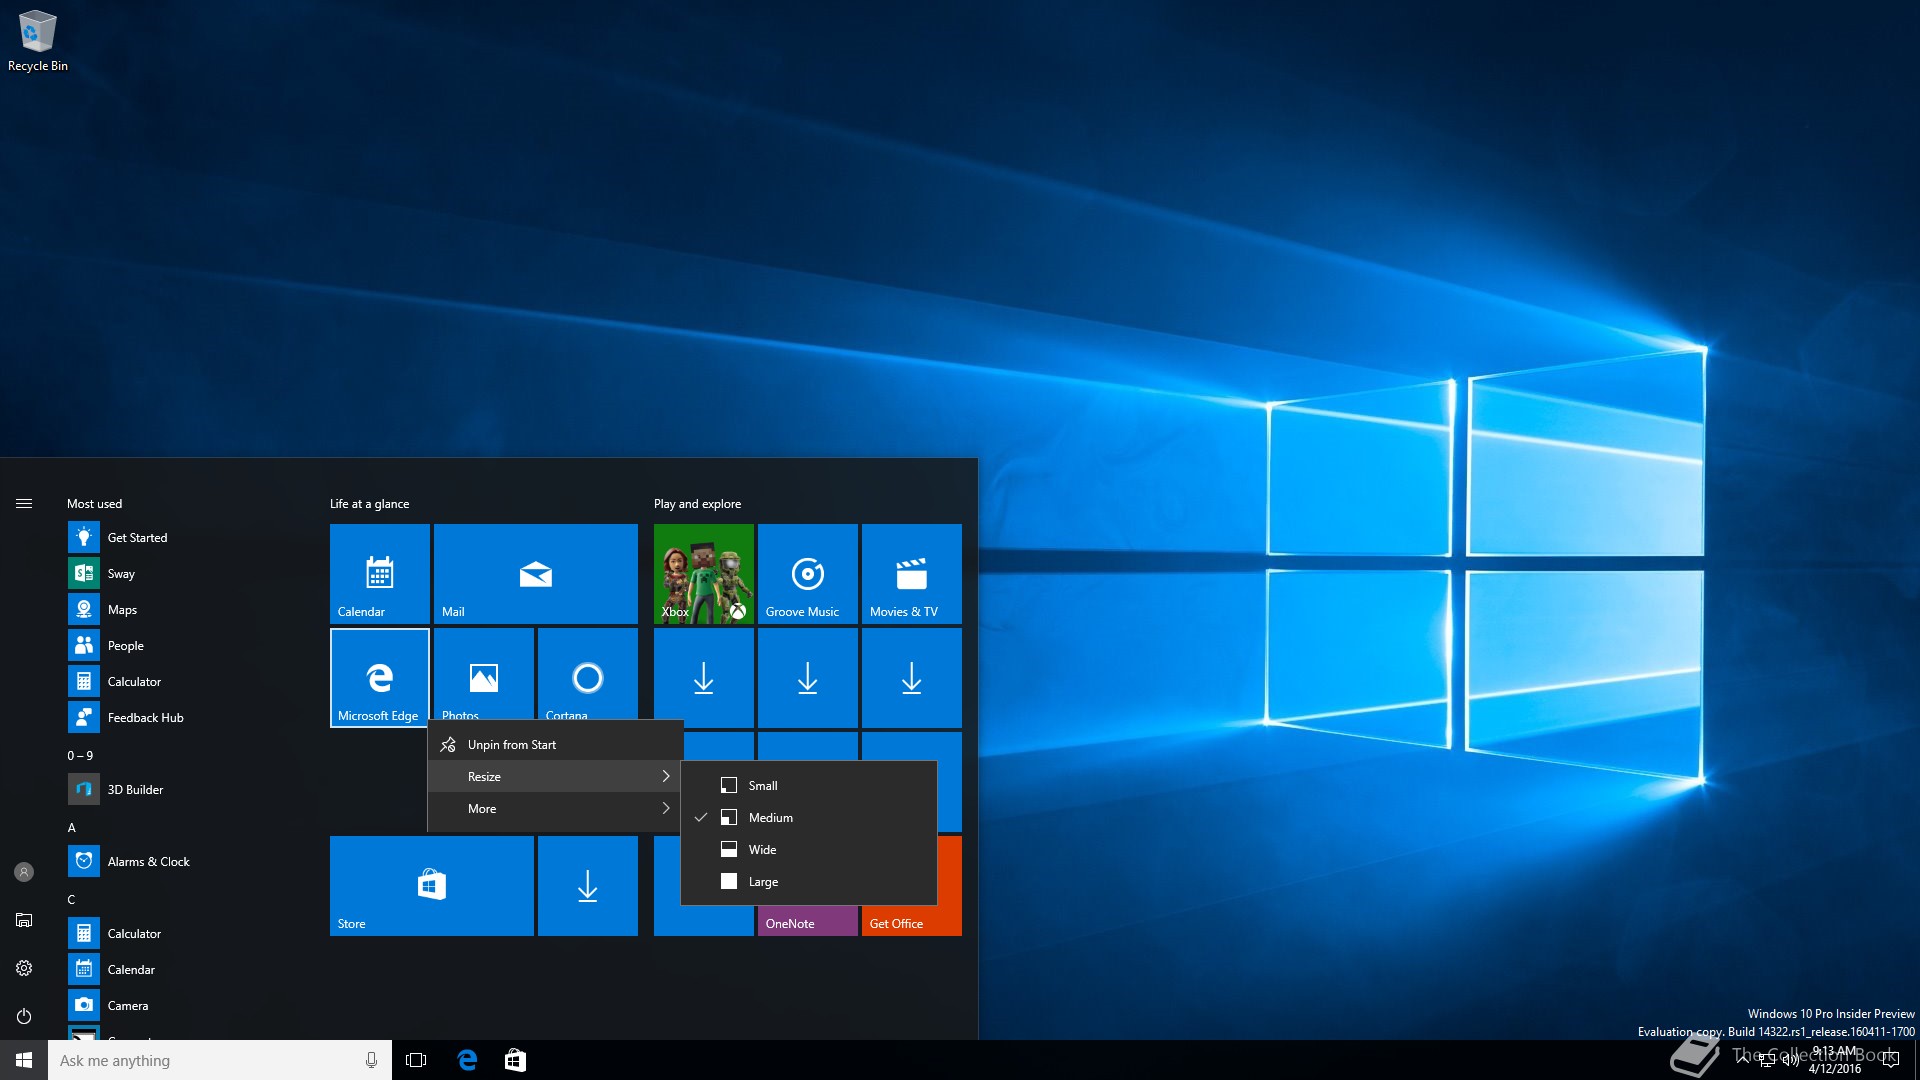Open the Get Started app
This screenshot has width=1920, height=1080.
pyautogui.click(x=185, y=538)
